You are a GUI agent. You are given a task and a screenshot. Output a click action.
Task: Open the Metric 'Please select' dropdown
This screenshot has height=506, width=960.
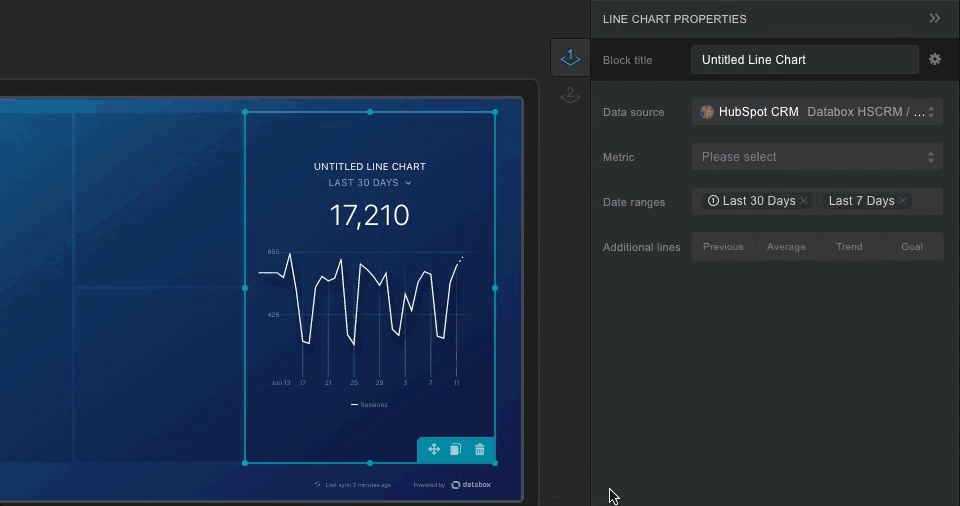(x=817, y=157)
